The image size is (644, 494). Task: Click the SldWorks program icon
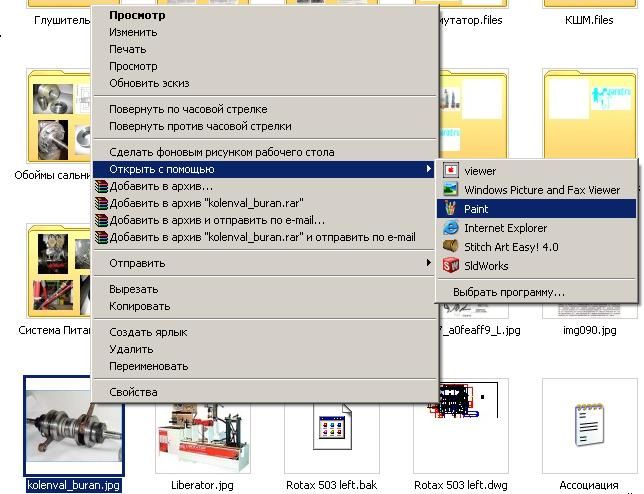(450, 266)
